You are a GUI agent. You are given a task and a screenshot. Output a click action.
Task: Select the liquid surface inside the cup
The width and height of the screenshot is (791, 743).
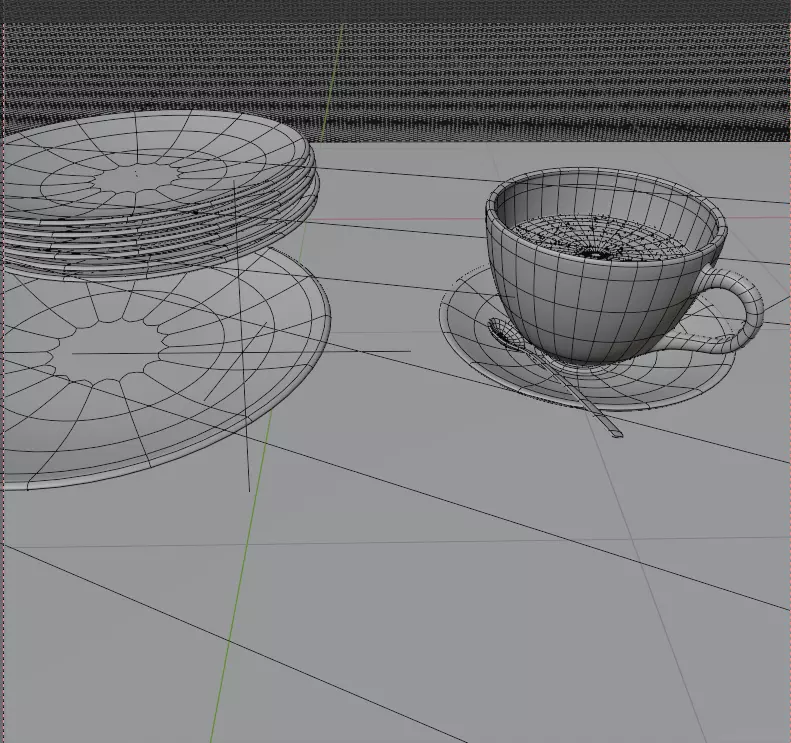[603, 237]
